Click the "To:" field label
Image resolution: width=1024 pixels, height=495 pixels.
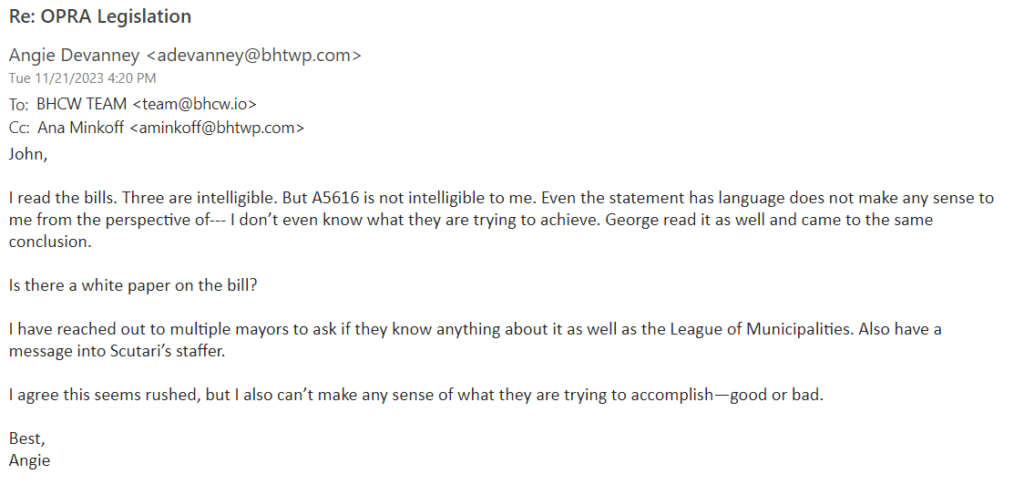[19, 102]
